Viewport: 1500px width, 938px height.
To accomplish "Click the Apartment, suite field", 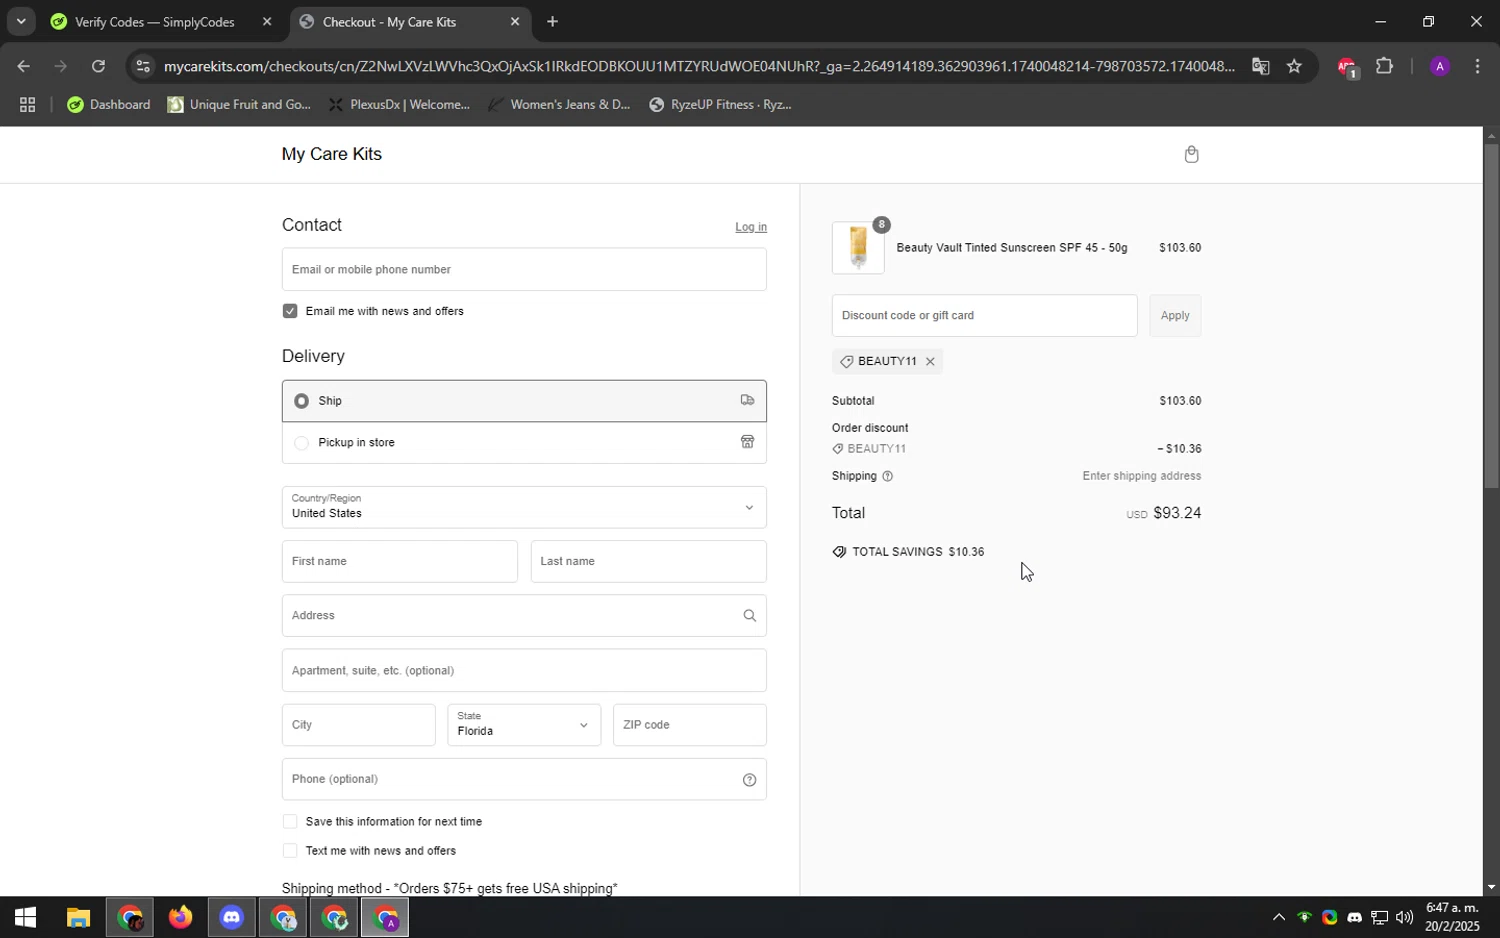I will coord(524,671).
